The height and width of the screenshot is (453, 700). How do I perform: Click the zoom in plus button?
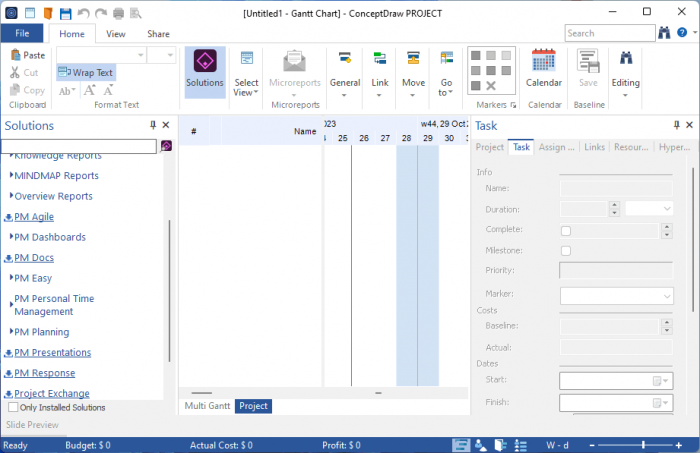[x=679, y=445]
